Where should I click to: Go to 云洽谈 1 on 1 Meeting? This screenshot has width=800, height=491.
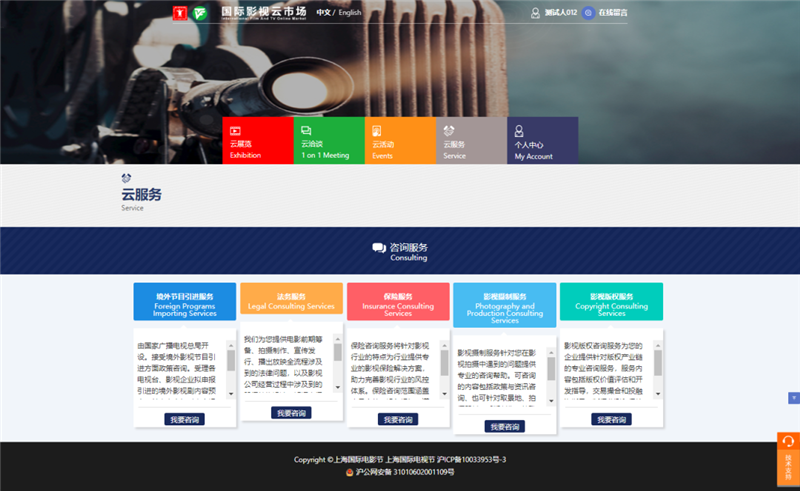(x=329, y=141)
